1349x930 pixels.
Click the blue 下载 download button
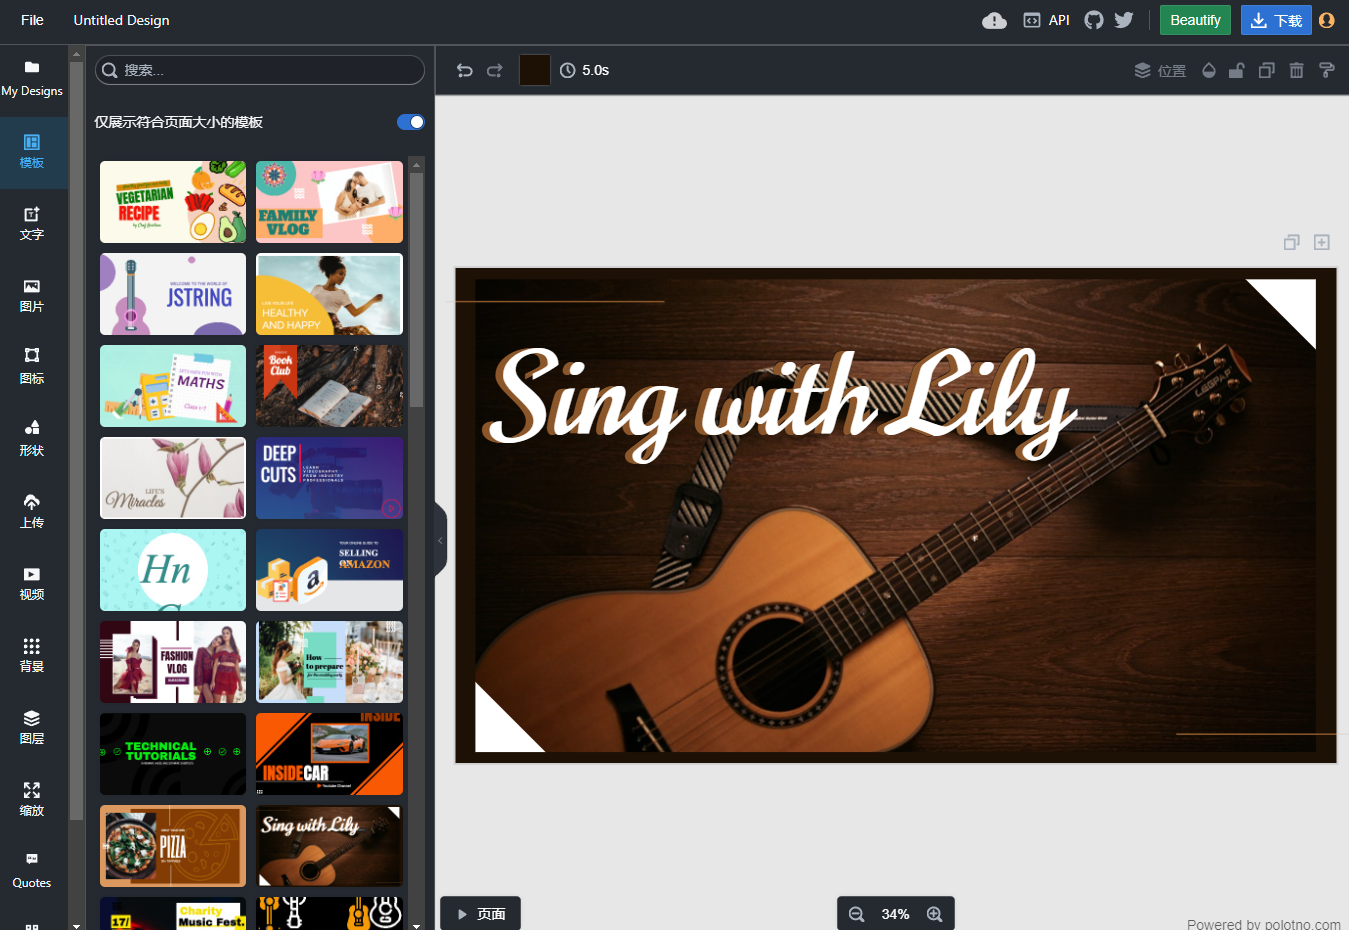(1276, 20)
